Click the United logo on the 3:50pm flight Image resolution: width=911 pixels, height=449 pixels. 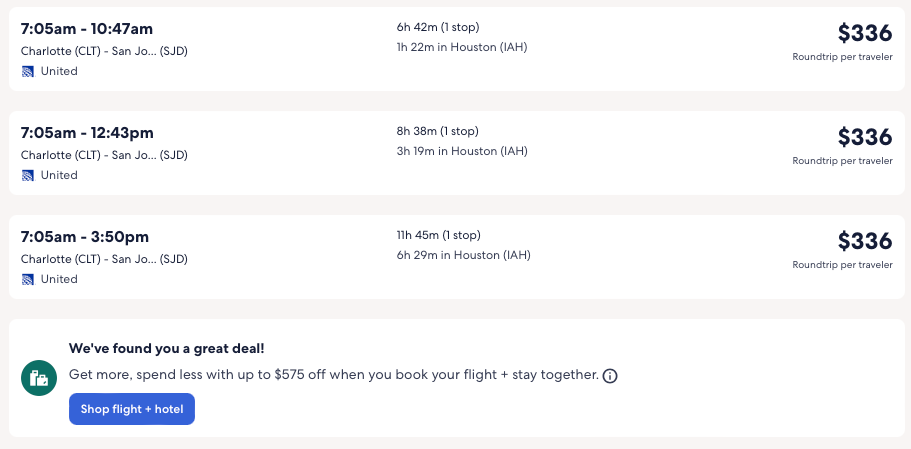coord(28,279)
